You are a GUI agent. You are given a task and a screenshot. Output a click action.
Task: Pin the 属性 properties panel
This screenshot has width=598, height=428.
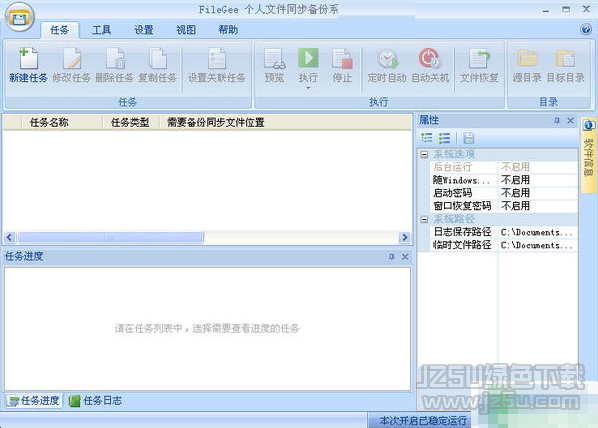click(x=557, y=121)
